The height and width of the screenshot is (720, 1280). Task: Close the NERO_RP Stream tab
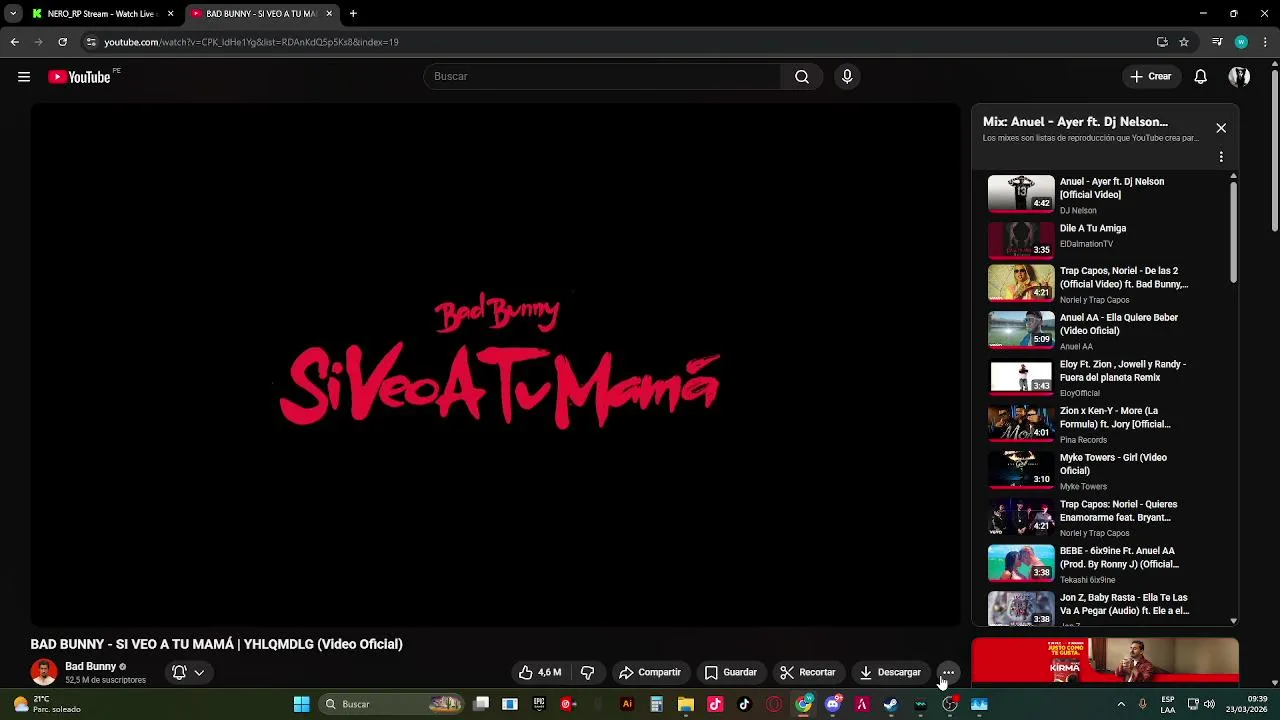tap(170, 14)
